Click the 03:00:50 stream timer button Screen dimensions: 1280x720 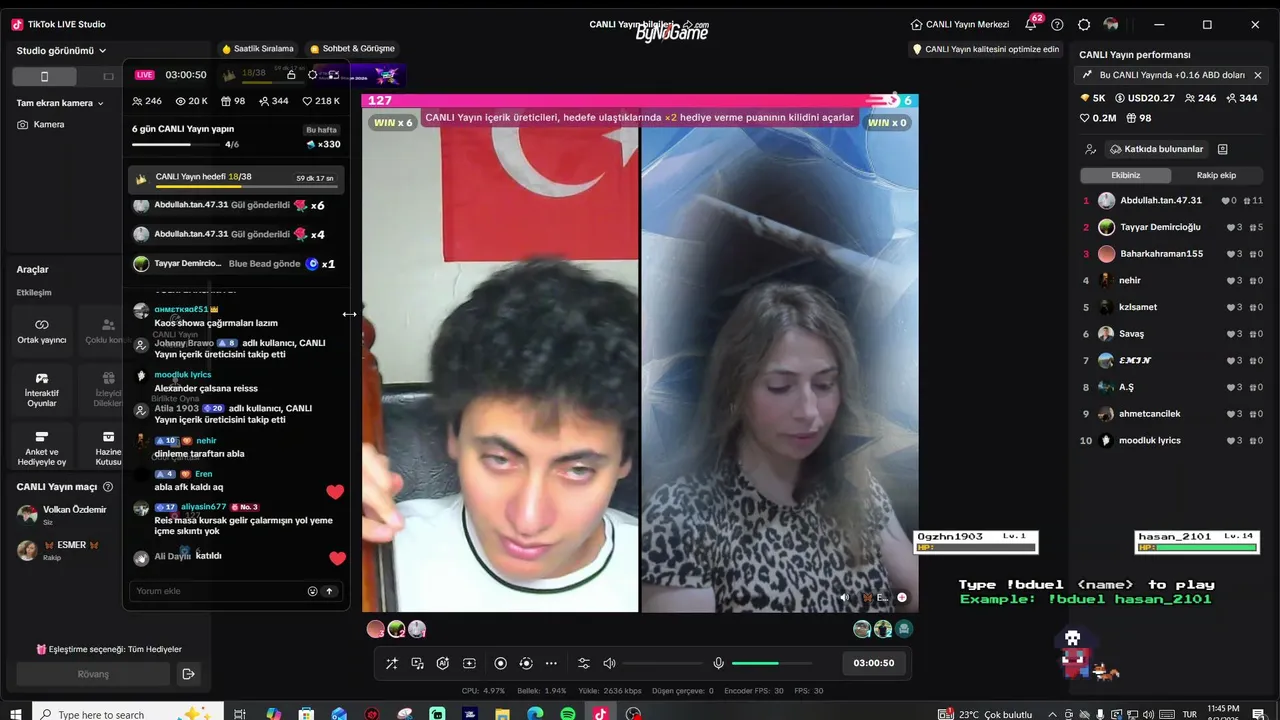[x=873, y=663]
